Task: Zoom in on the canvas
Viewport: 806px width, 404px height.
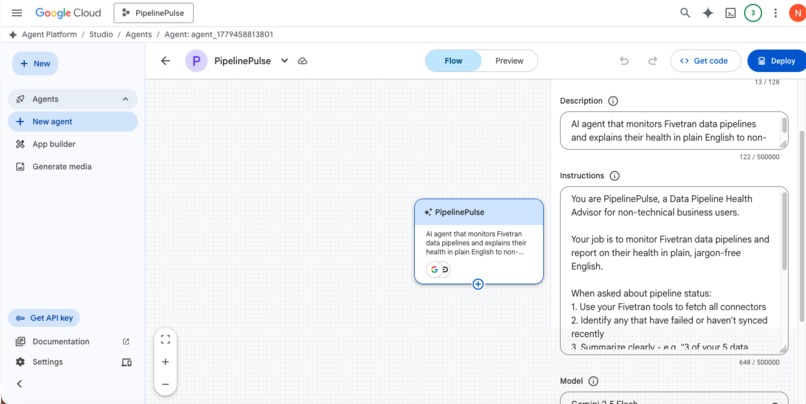Action: coord(165,362)
